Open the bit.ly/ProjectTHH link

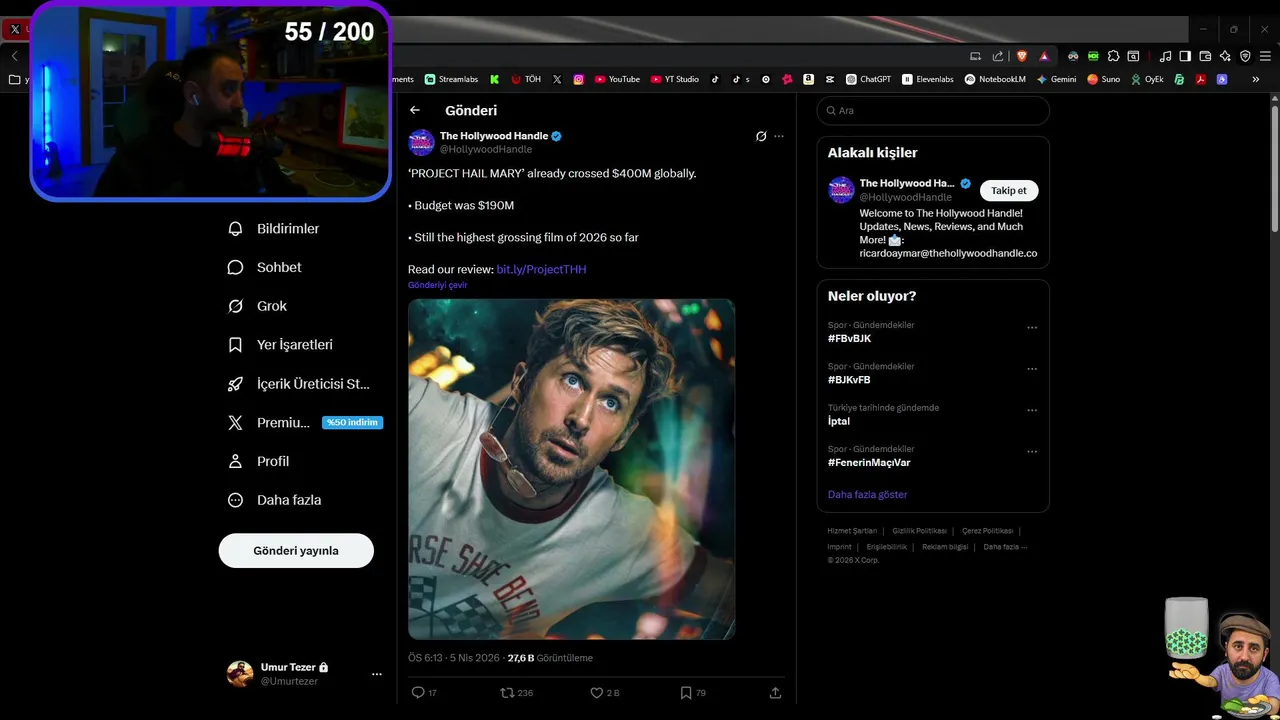pos(541,269)
